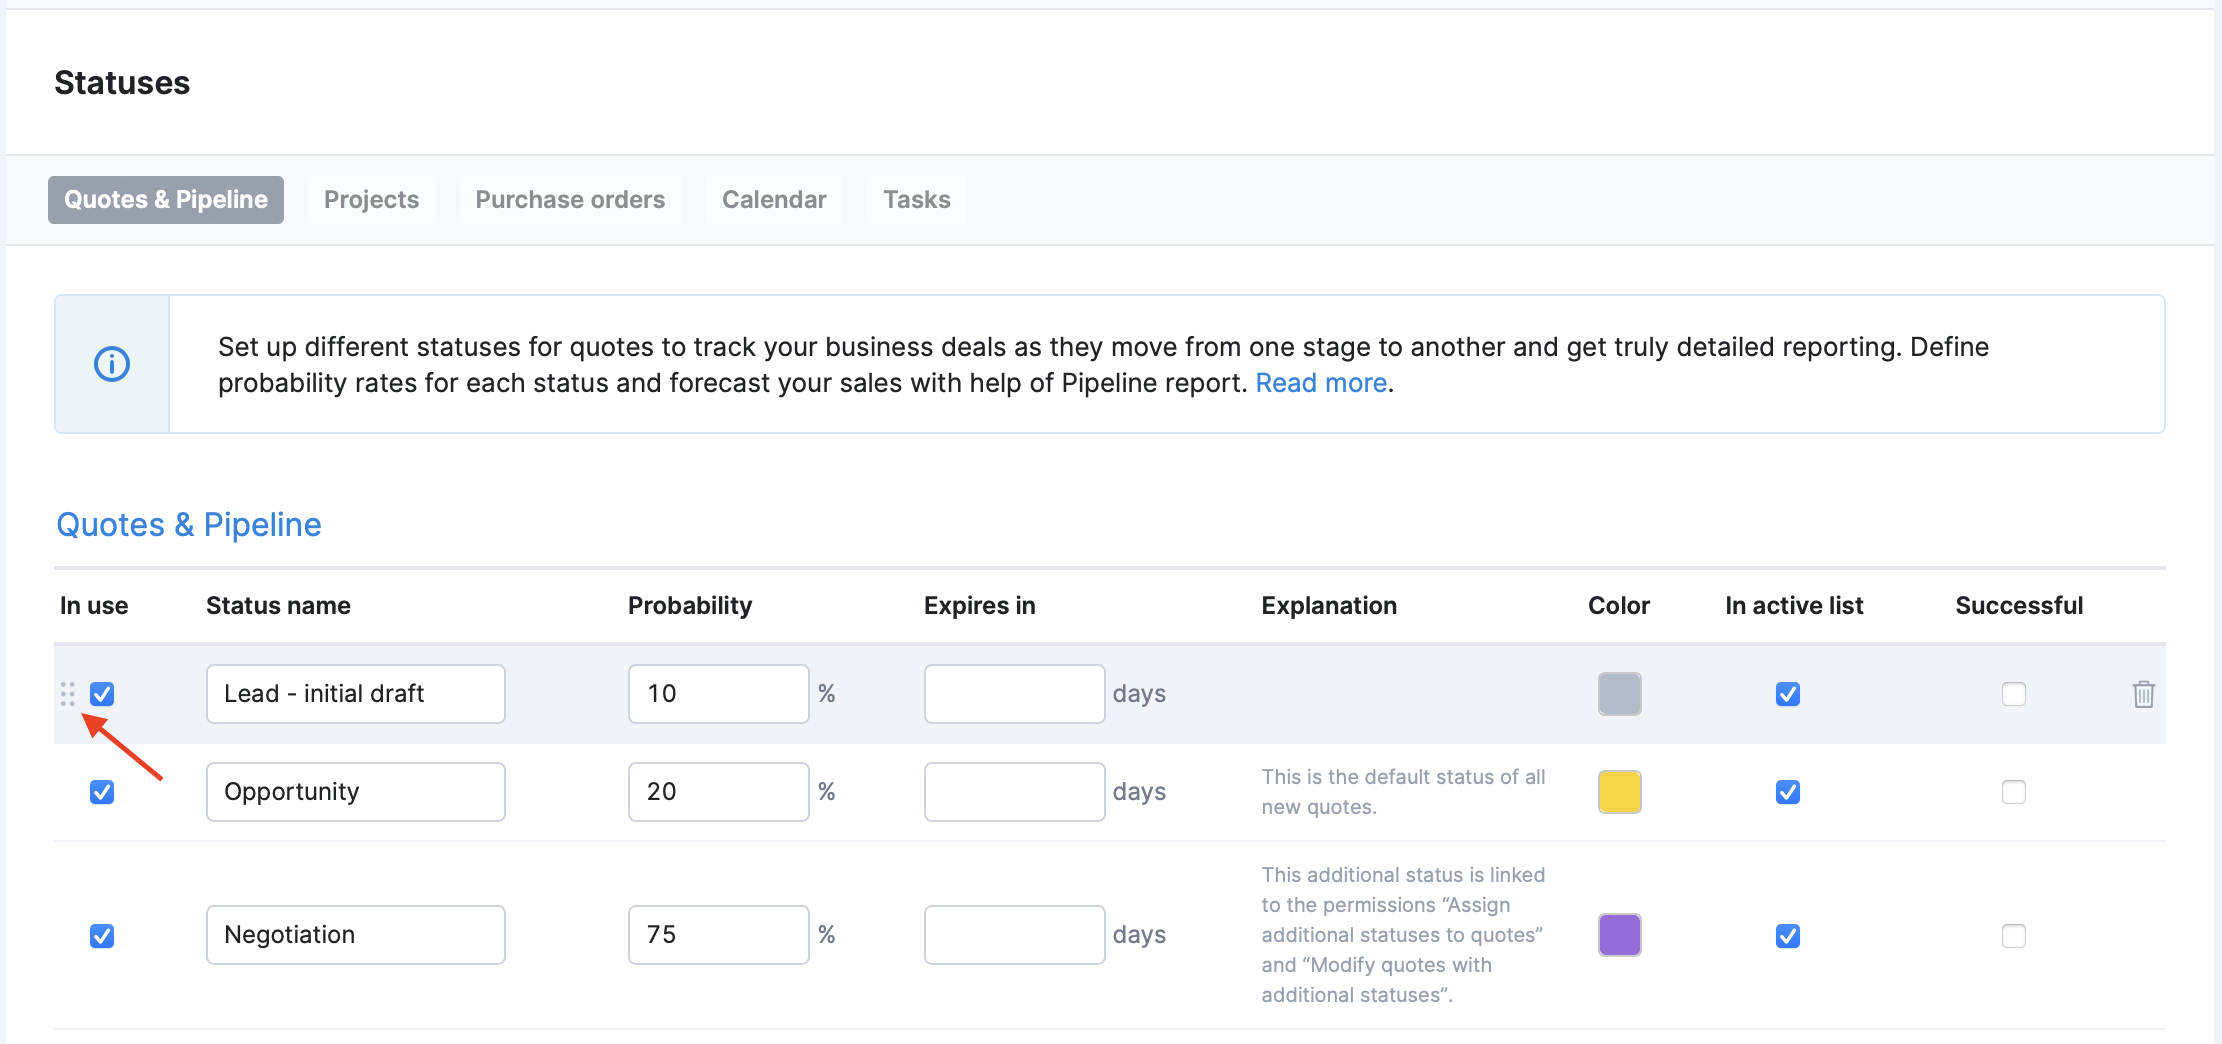Toggle the In use checkbox for Negotiation
The image size is (2222, 1044).
102,936
